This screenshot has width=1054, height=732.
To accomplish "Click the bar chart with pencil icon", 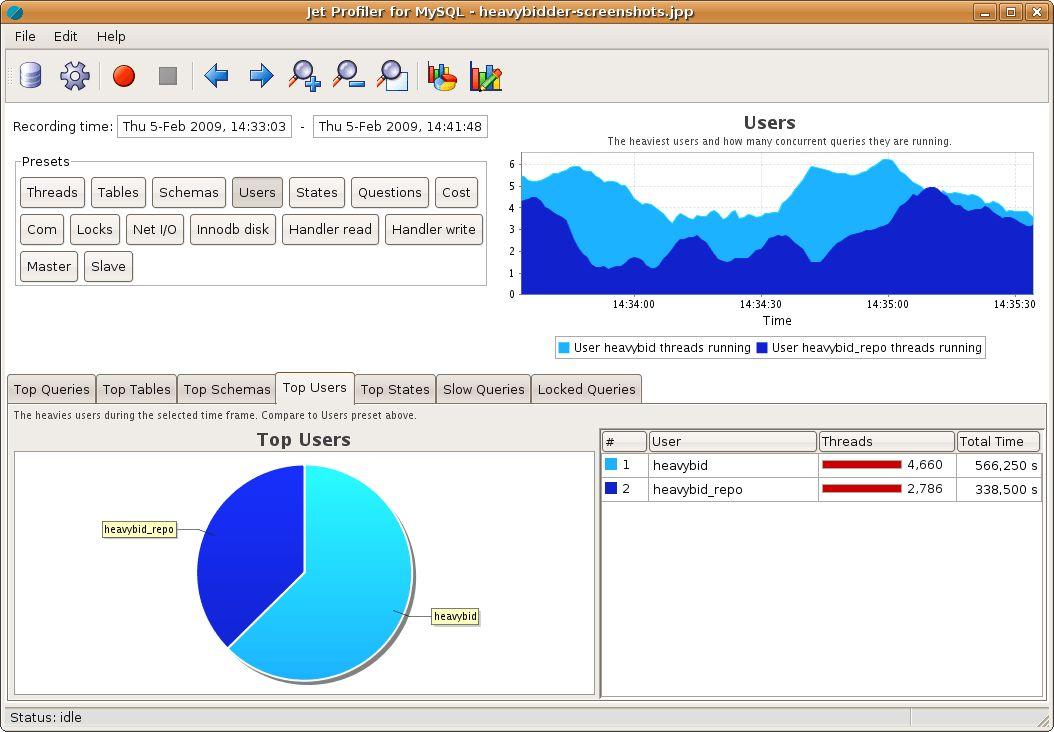I will click(486, 76).
